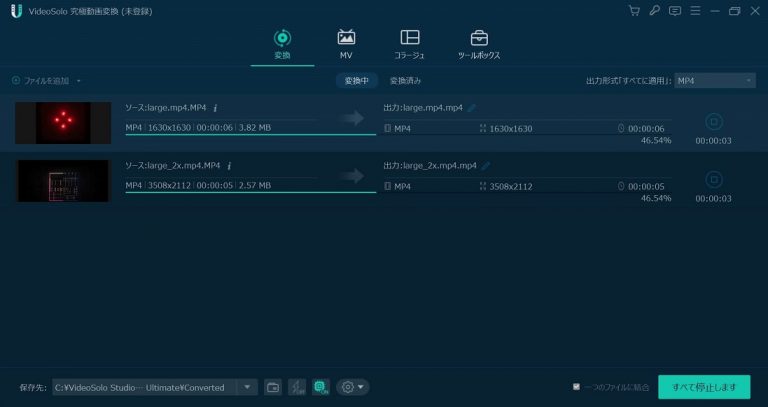Open the feedback message icon

coord(675,11)
